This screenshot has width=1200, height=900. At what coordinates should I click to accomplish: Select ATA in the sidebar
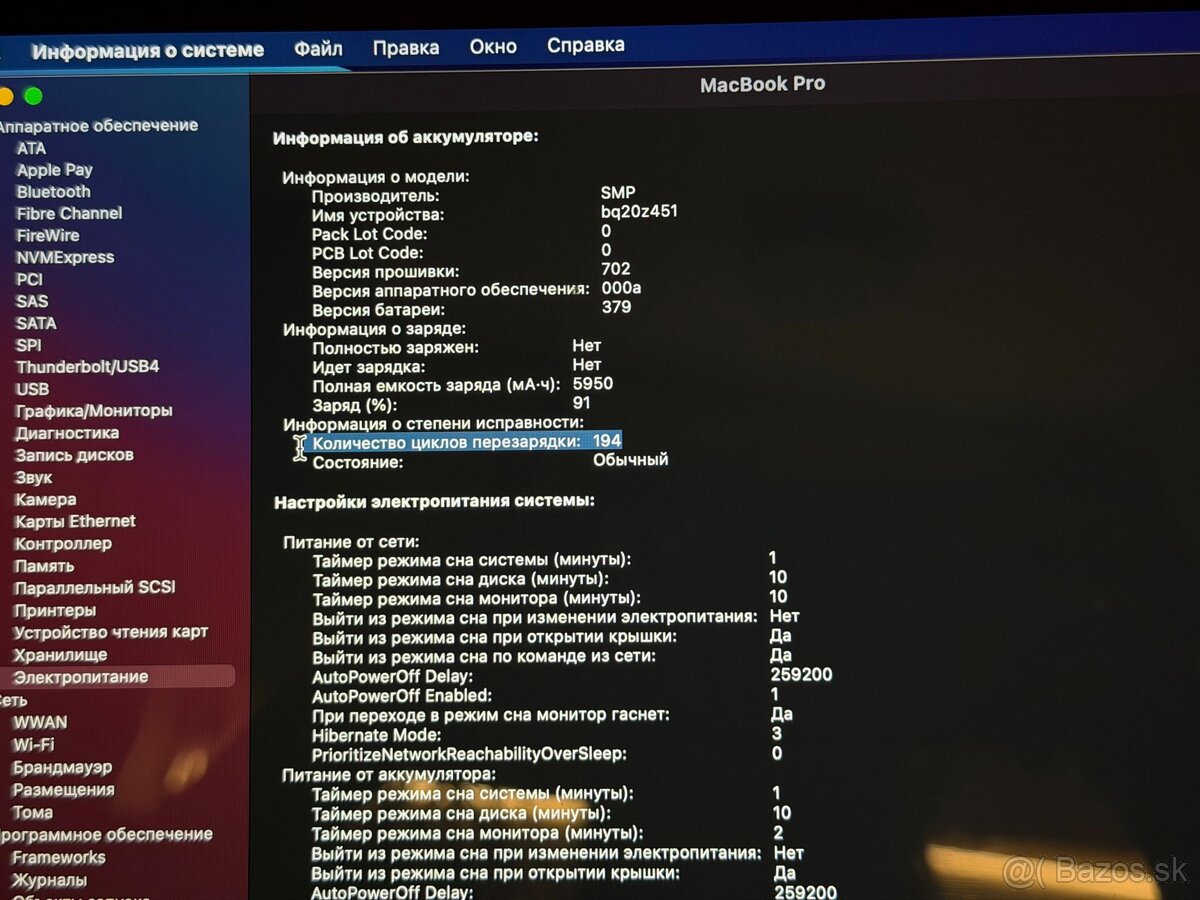31,148
